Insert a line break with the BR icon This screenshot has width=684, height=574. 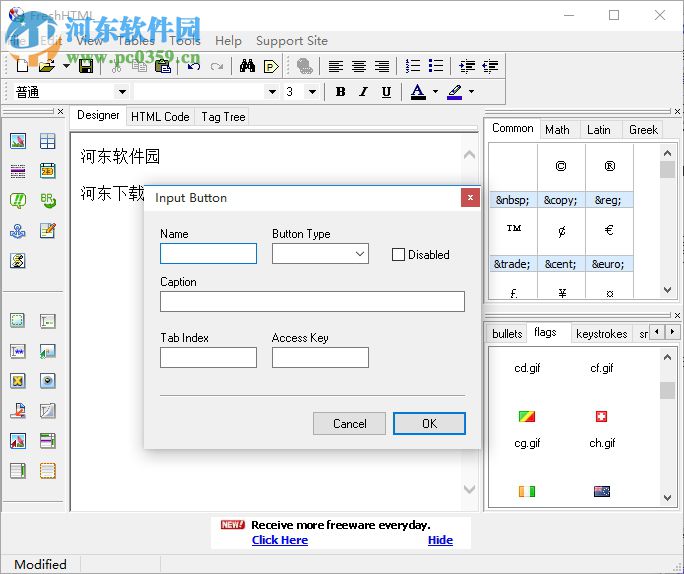(48, 201)
